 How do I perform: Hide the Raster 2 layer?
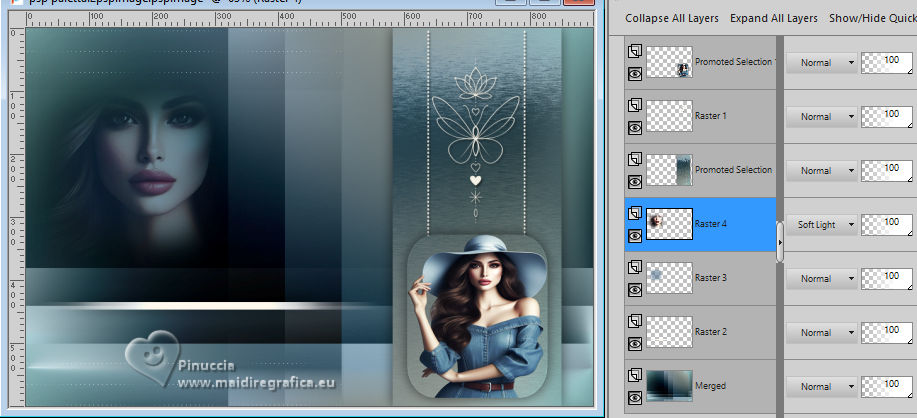pos(635,343)
